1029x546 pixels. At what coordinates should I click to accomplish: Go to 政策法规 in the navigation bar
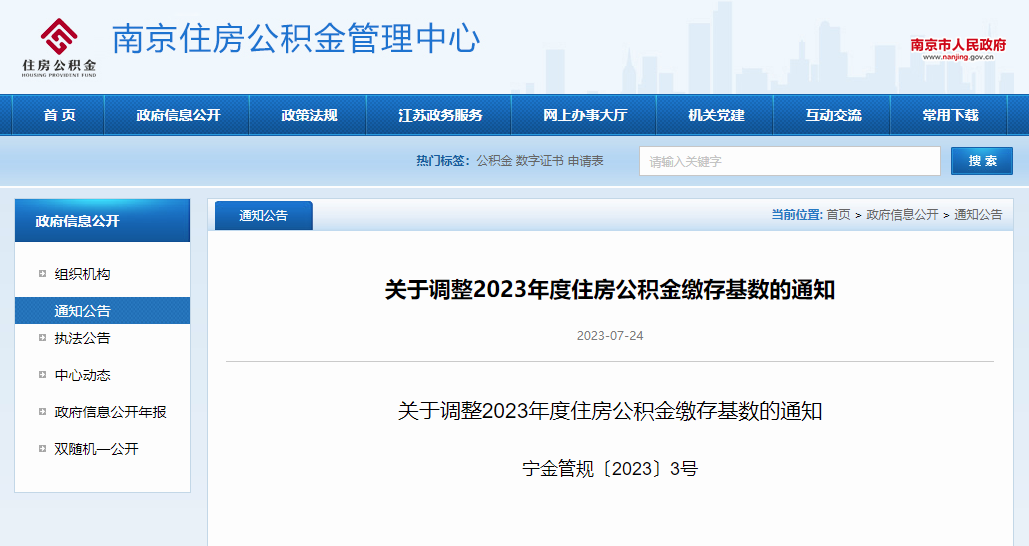(x=309, y=115)
